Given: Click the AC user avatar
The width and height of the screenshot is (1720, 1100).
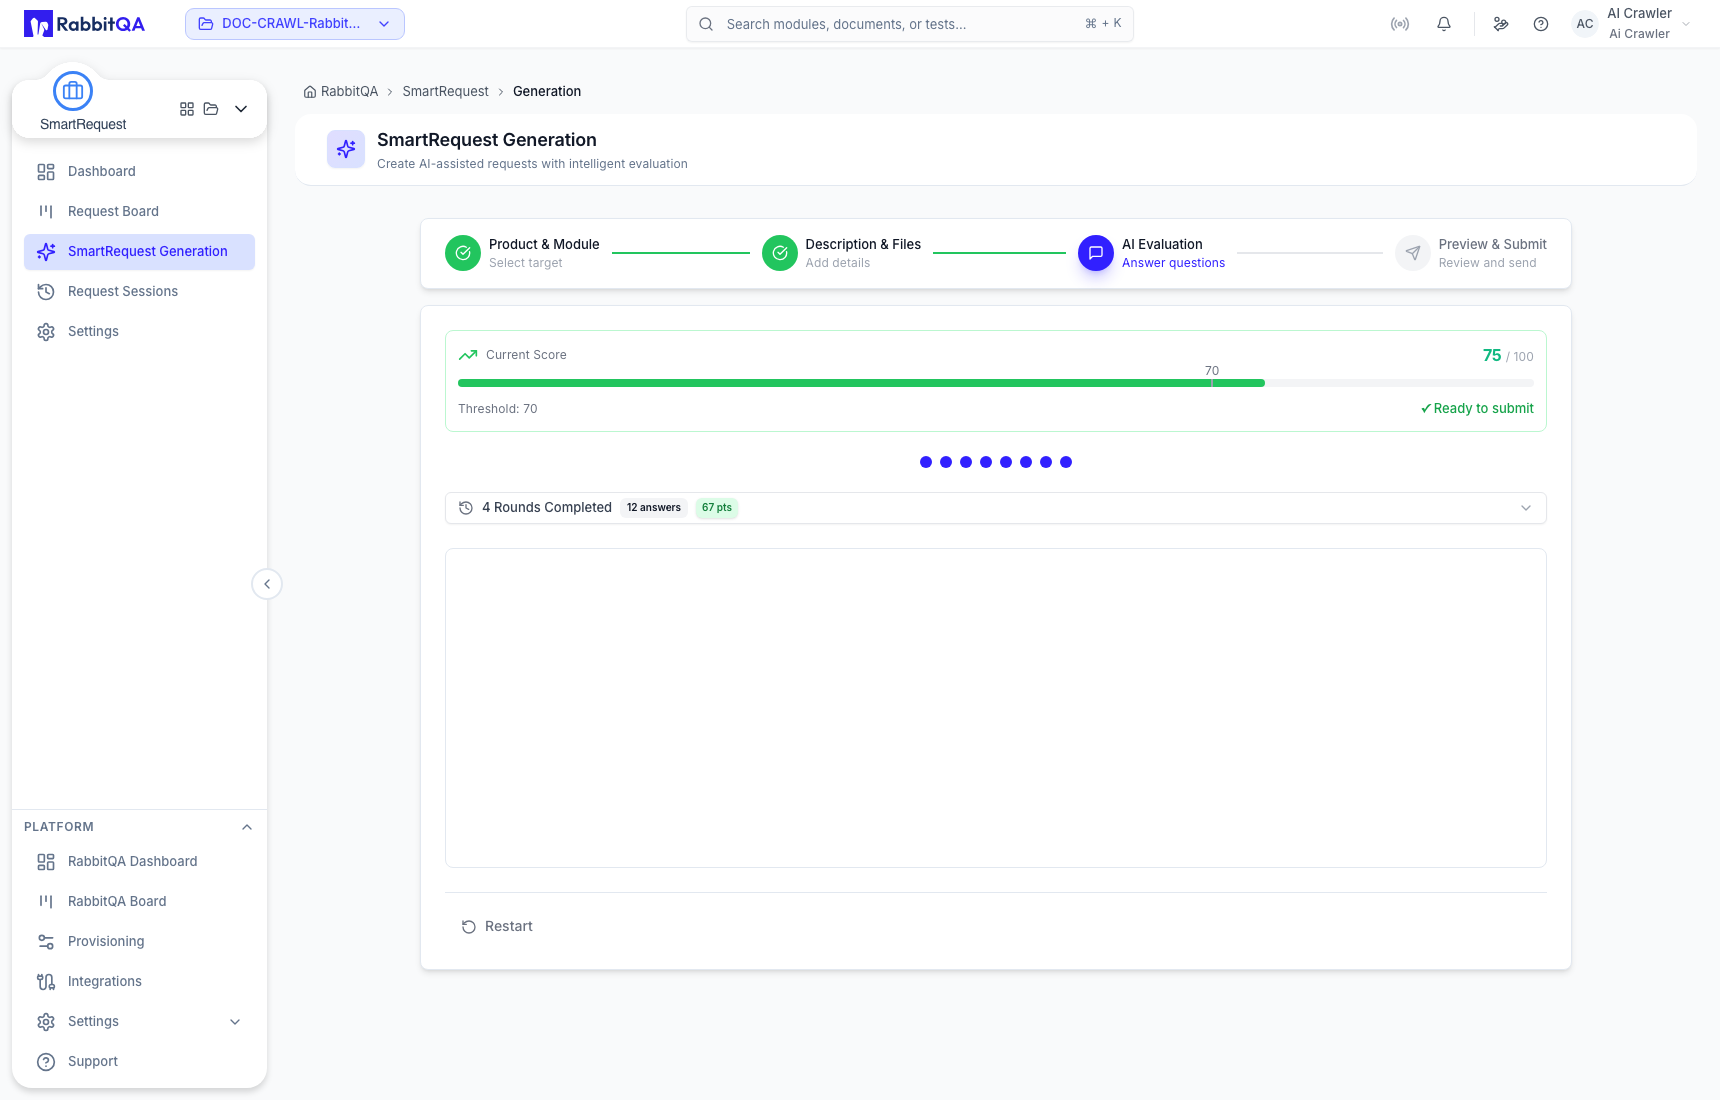Looking at the screenshot, I should point(1585,24).
